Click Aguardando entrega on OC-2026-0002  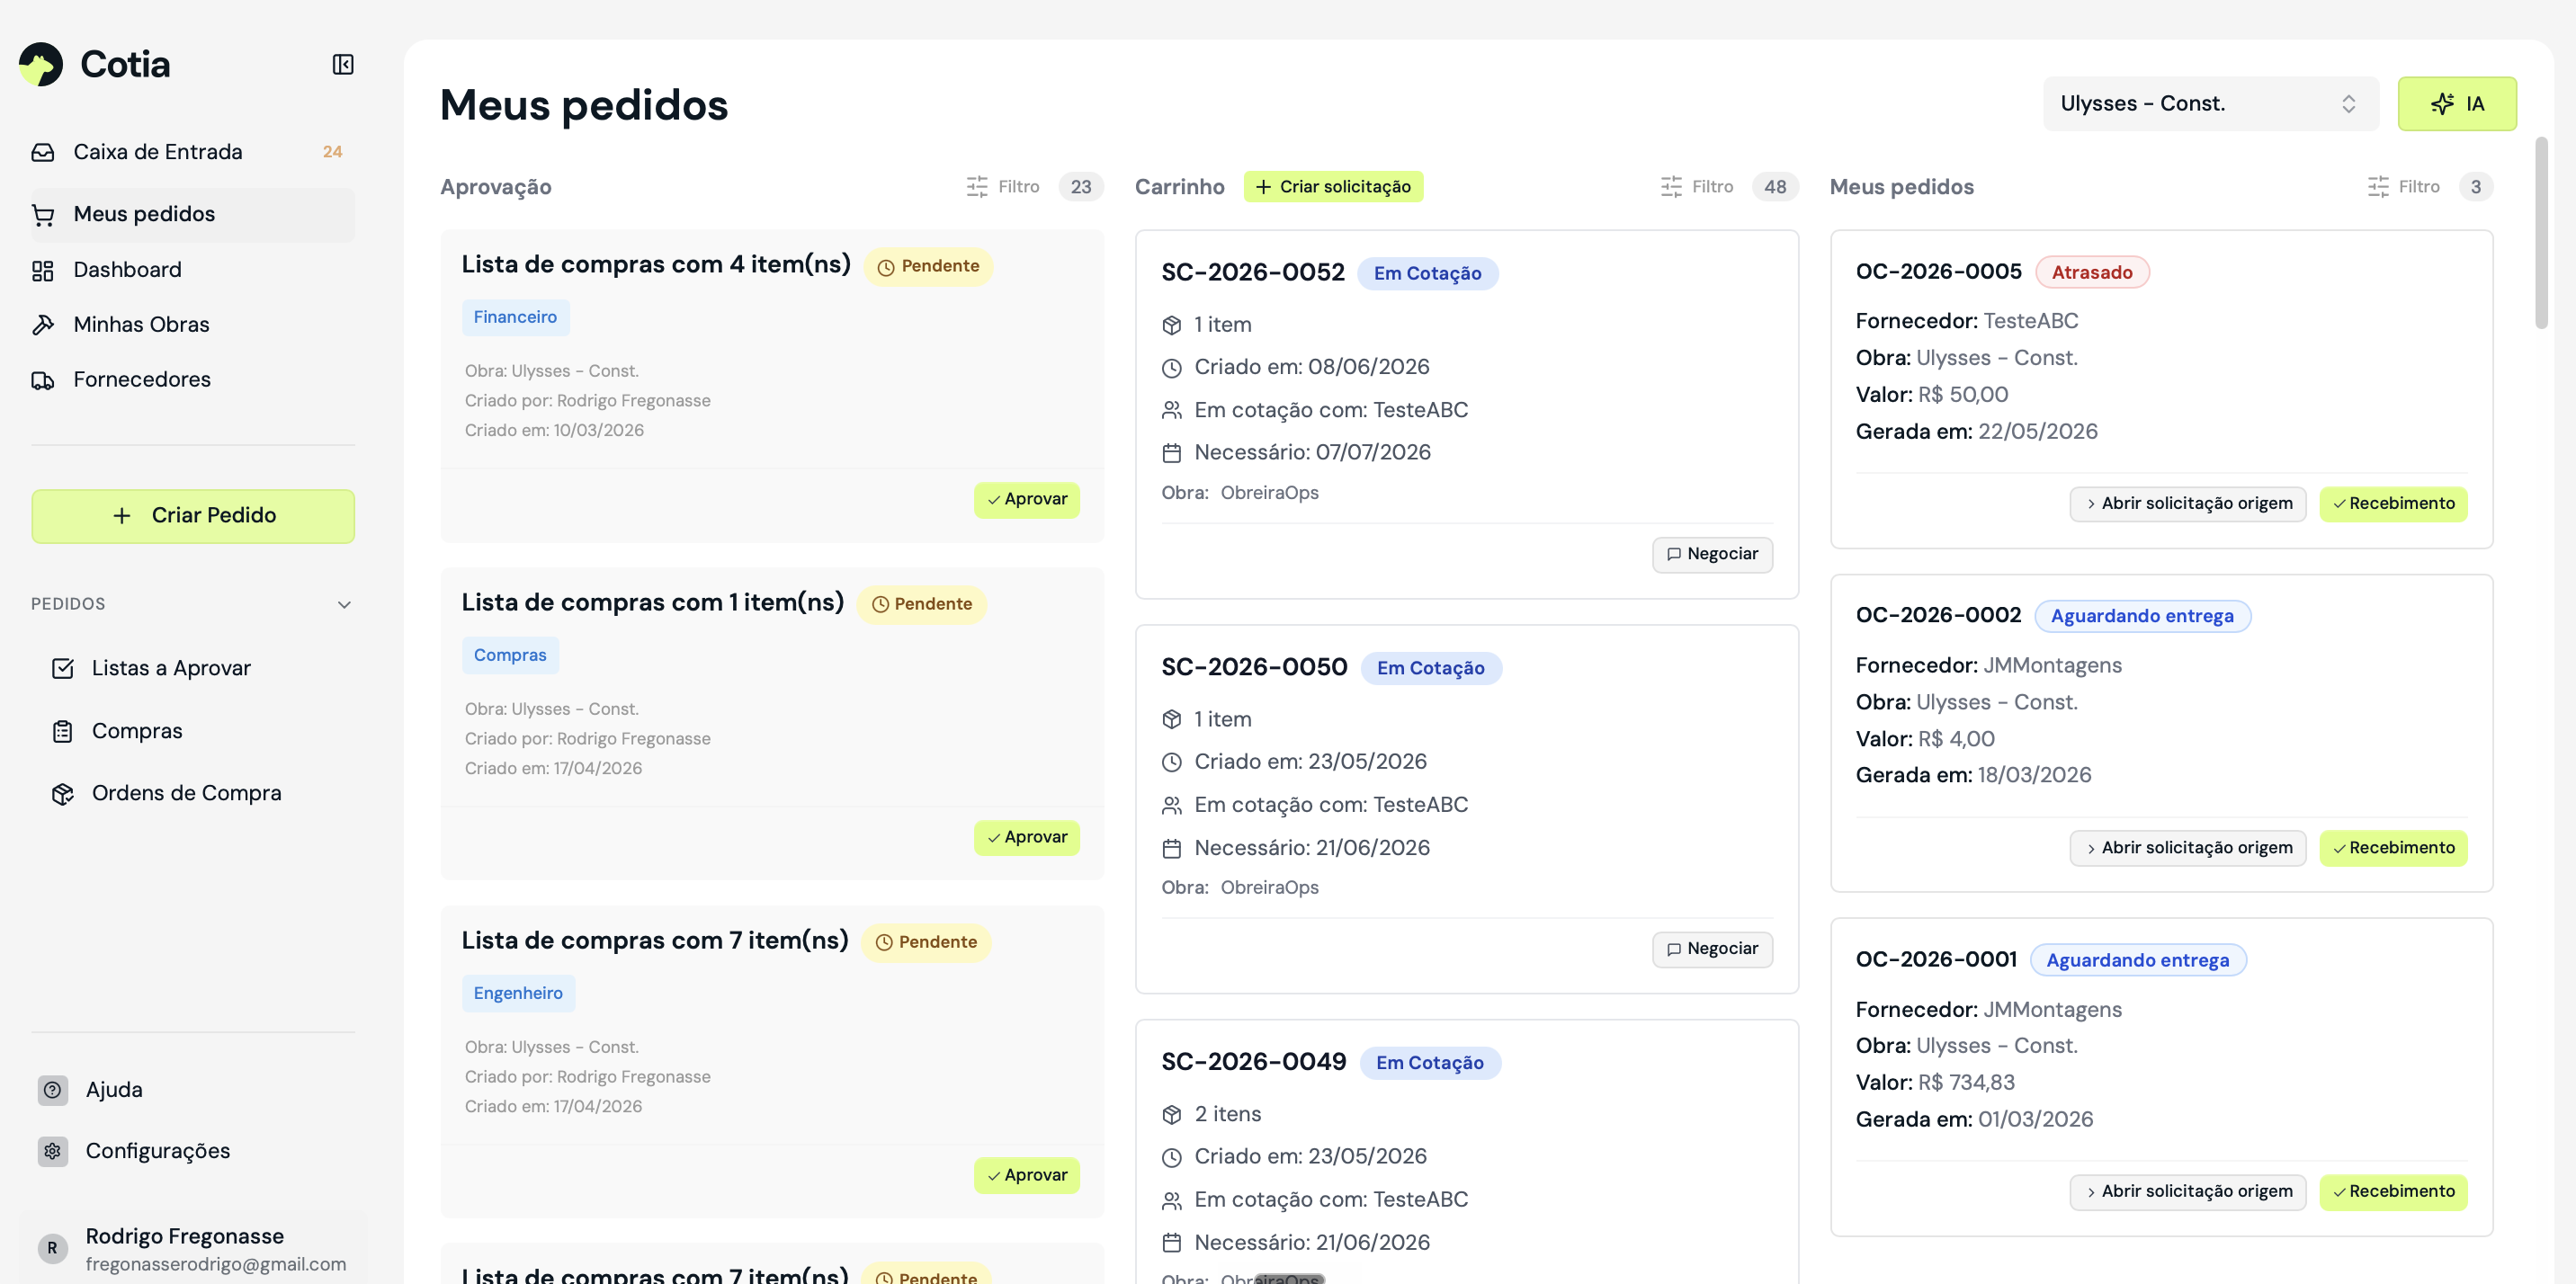tap(2142, 617)
